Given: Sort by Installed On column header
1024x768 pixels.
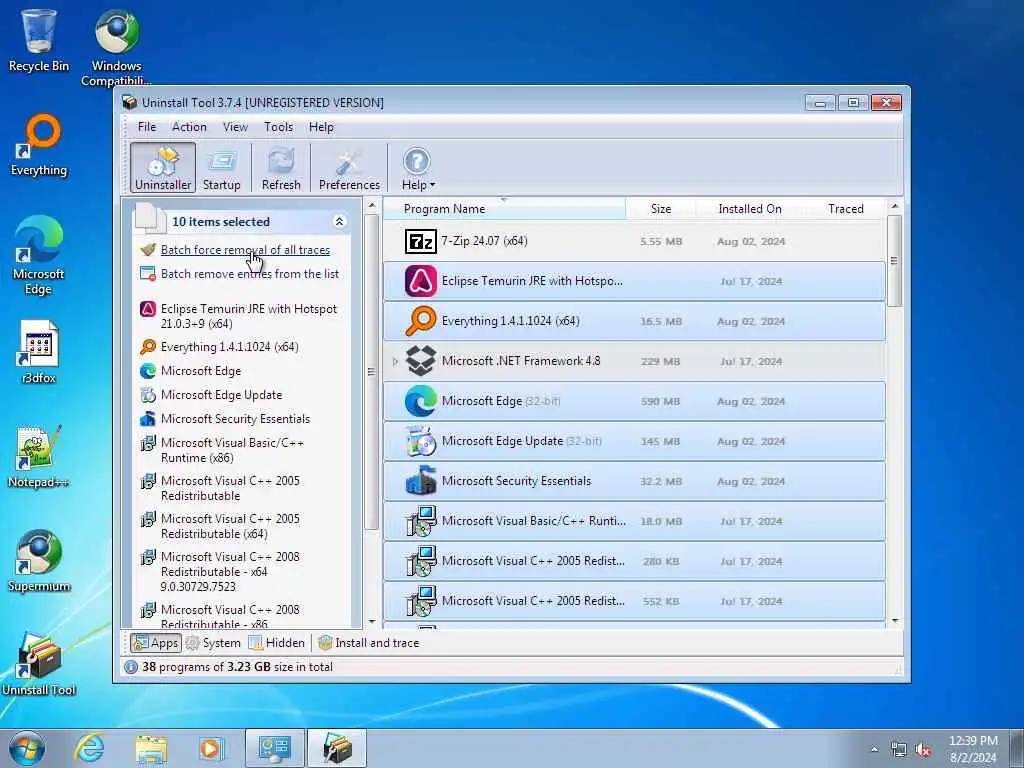Looking at the screenshot, I should (x=750, y=209).
